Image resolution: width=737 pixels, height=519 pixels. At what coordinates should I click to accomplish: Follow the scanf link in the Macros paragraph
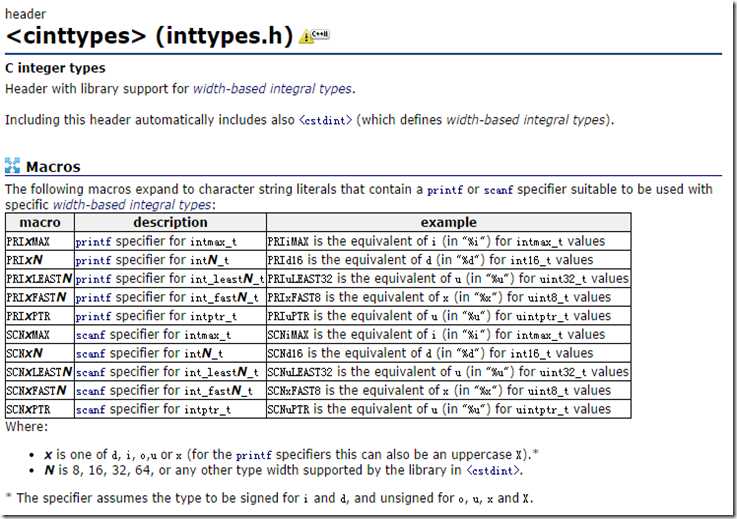498,190
